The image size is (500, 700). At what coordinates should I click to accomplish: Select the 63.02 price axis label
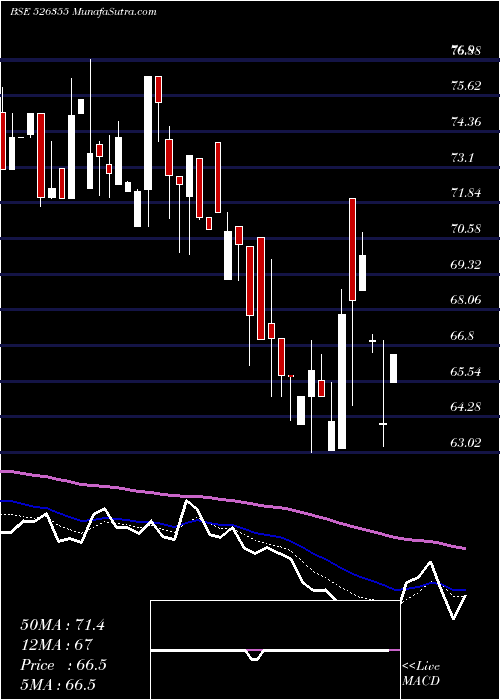tap(466, 442)
